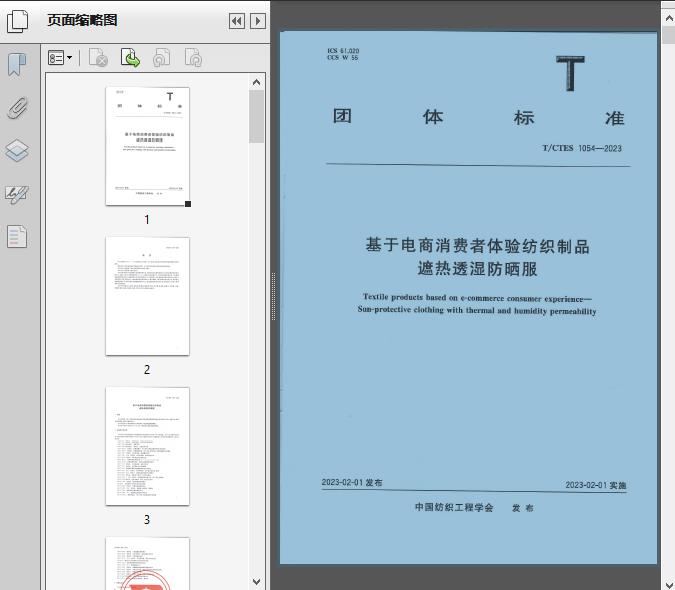
Task: Click the large 'T' logo on the page
Action: click(x=570, y=73)
